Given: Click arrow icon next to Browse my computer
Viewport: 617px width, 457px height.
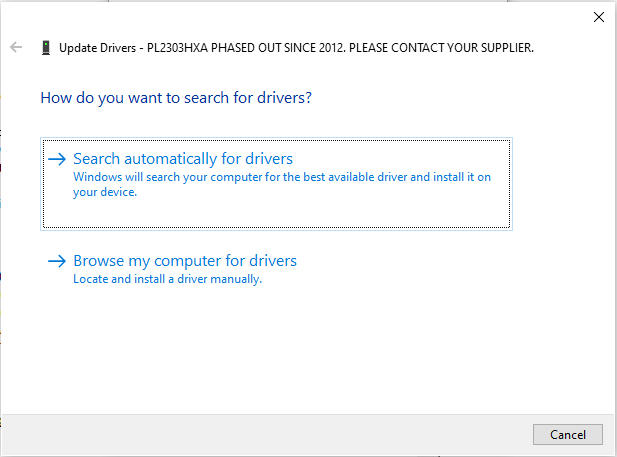Looking at the screenshot, I should pos(57,261).
